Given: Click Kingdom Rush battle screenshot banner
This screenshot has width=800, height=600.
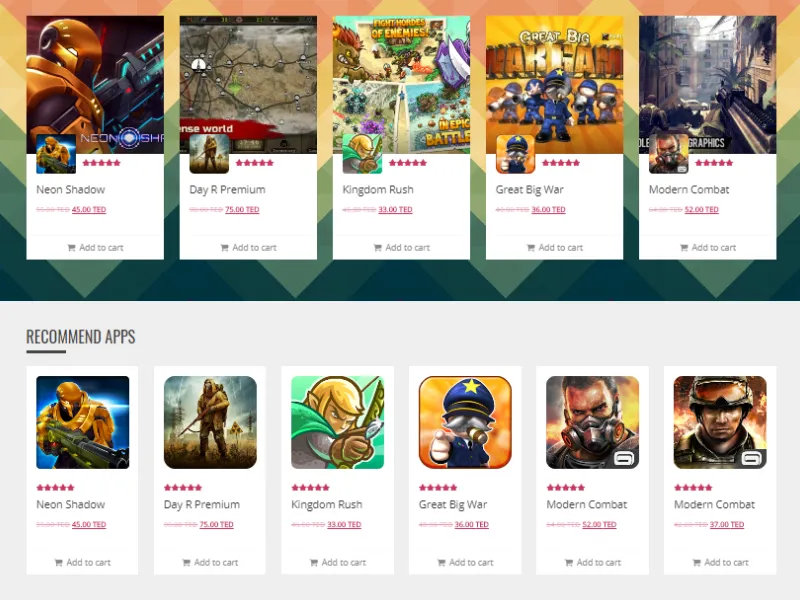Looking at the screenshot, I should [x=402, y=85].
